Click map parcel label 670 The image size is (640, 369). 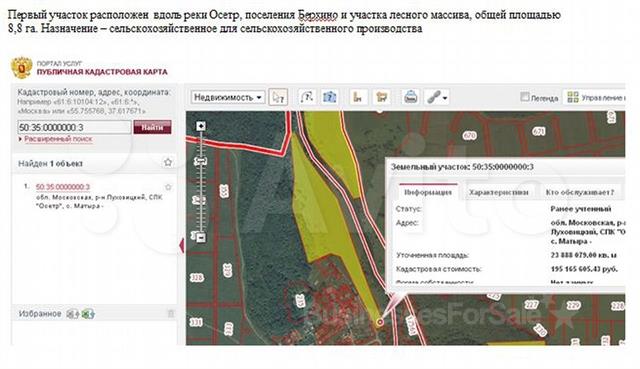470,135
